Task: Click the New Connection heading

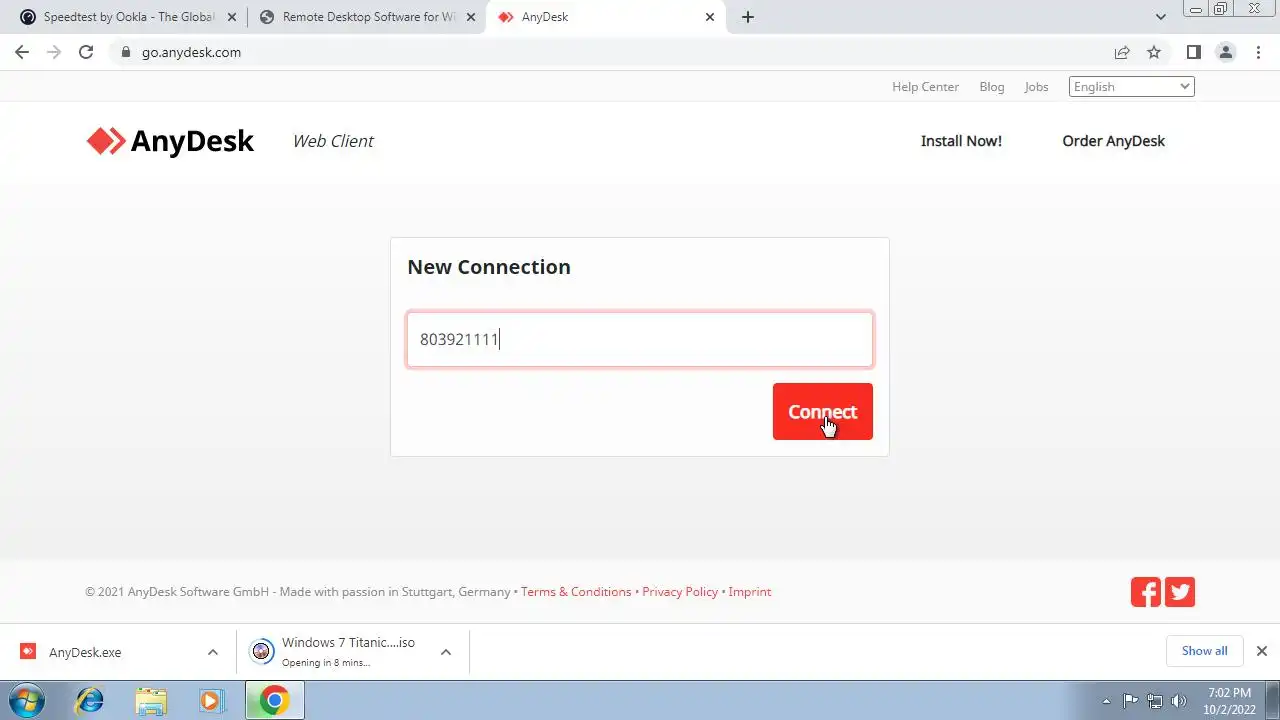Action: pos(489,267)
